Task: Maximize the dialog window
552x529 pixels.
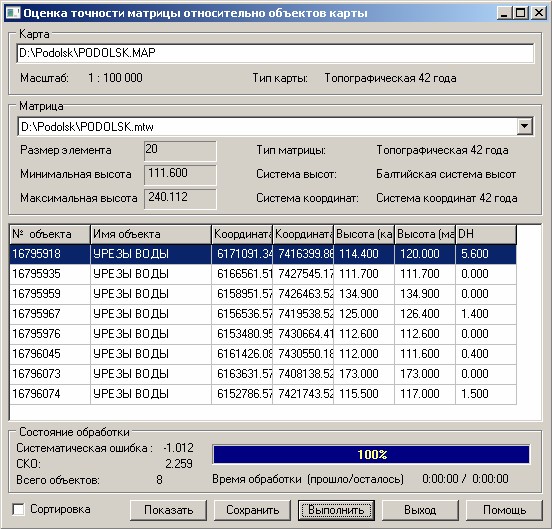Action: point(521,13)
